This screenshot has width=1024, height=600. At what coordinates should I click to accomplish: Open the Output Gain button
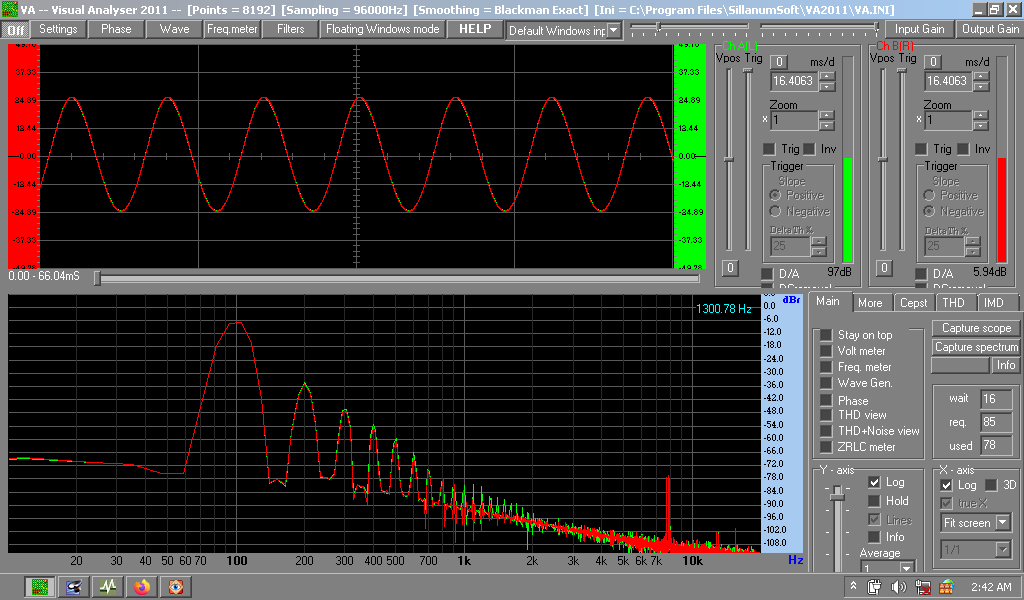coord(990,29)
